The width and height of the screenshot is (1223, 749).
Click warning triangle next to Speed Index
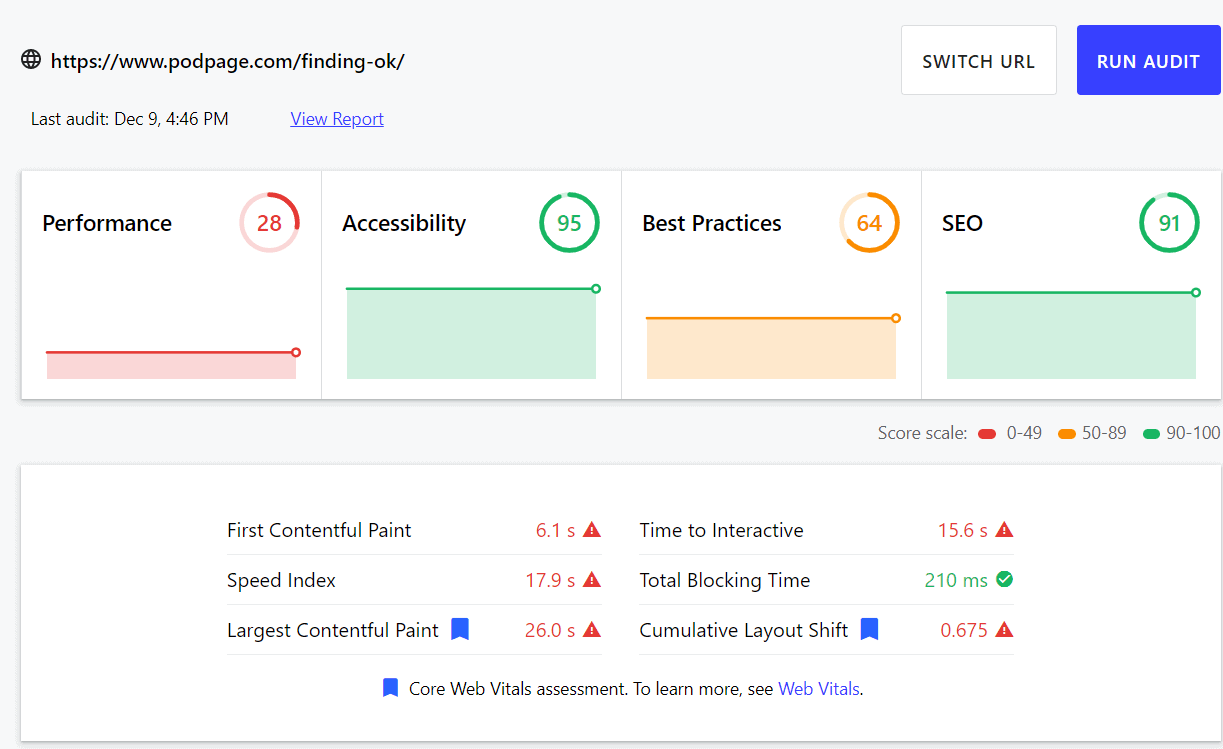pos(592,580)
